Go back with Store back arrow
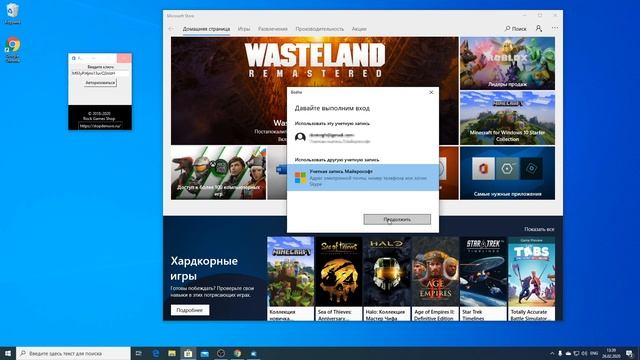 tap(171, 29)
